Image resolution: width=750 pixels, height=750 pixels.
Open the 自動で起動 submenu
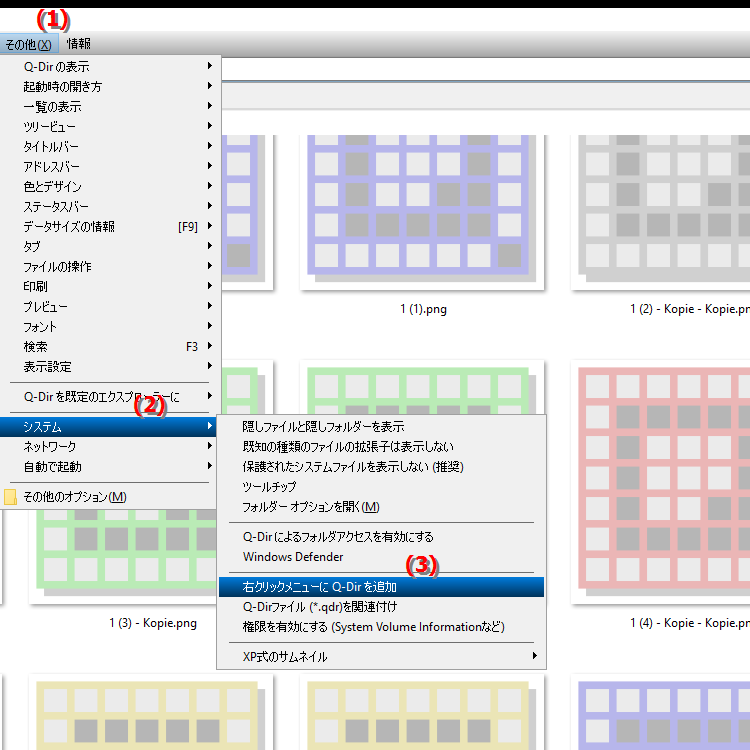tap(109, 467)
